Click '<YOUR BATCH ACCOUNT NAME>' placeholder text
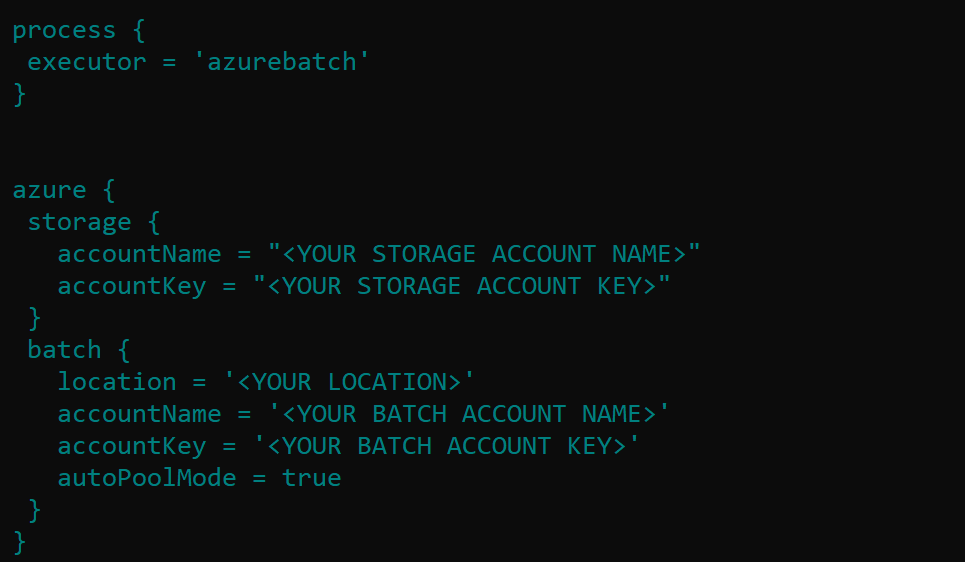 470,414
